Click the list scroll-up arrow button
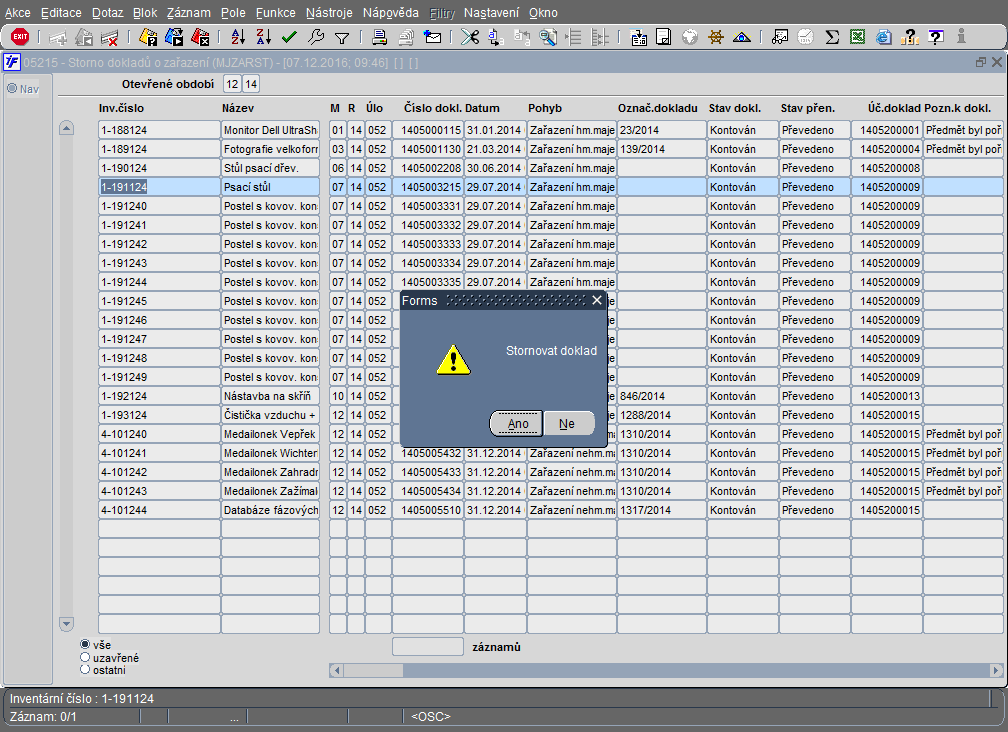 (x=66, y=128)
